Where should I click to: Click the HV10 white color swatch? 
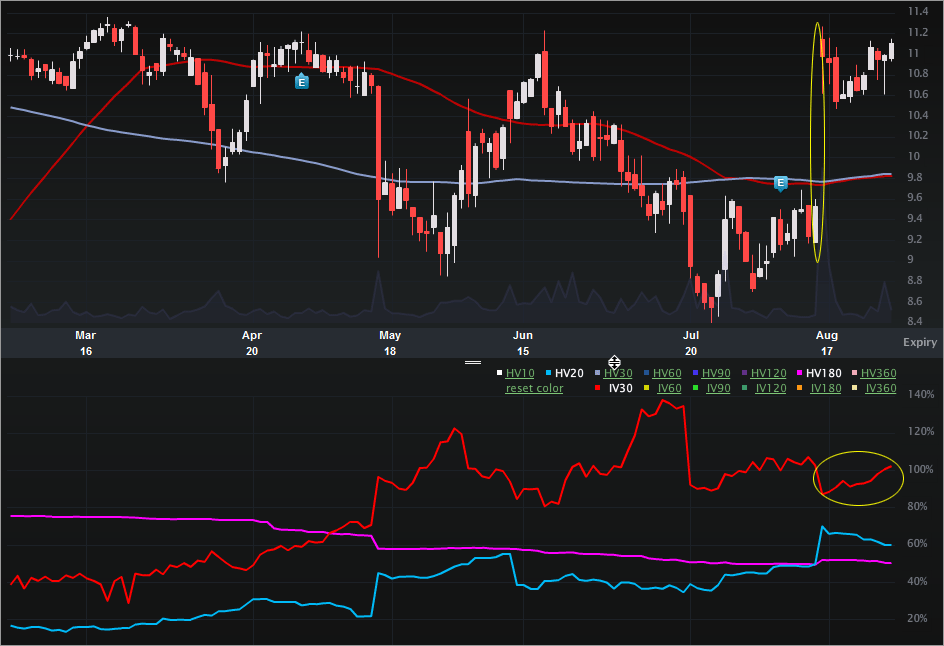499,373
